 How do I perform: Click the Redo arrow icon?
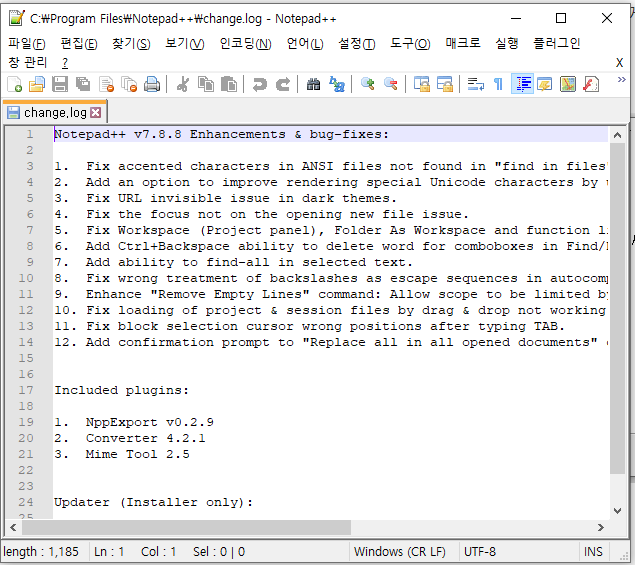283,84
